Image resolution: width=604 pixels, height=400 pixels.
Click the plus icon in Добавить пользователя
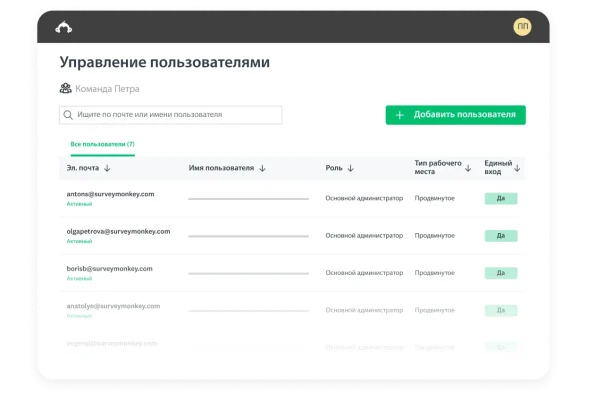tap(399, 115)
